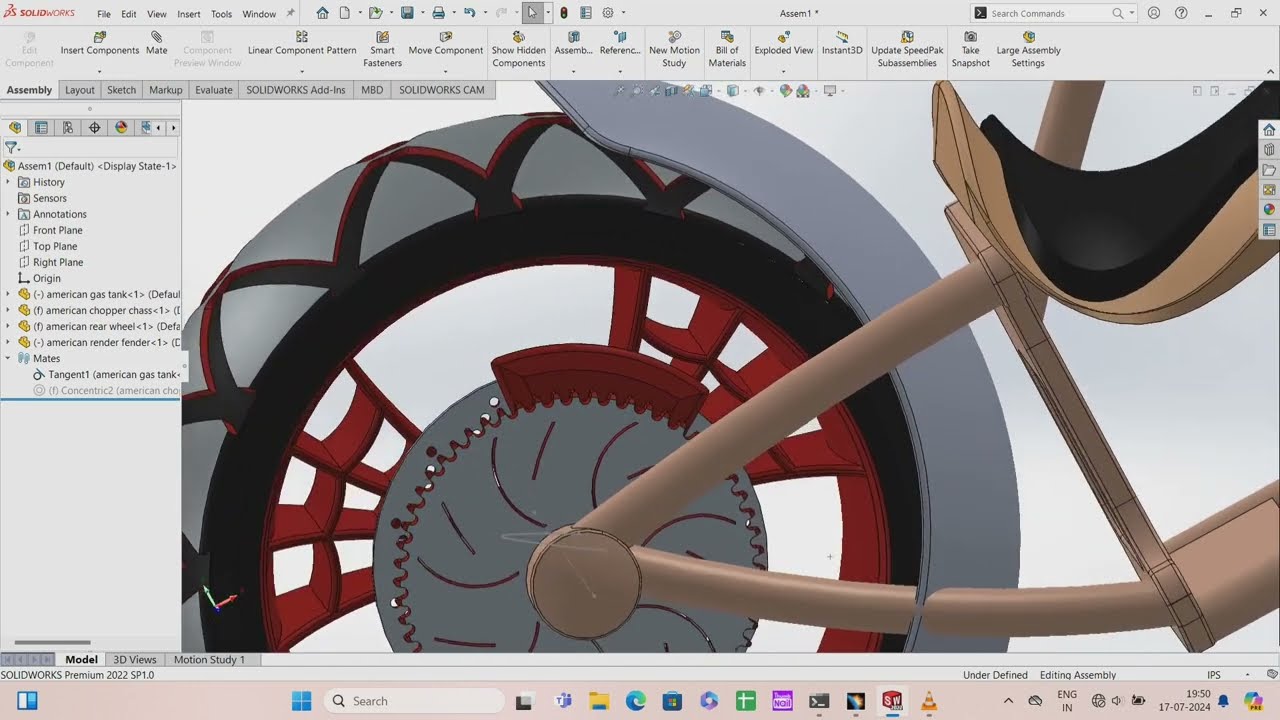Open the ConfigurationManager tab icon
The height and width of the screenshot is (720, 1280).
(68, 127)
